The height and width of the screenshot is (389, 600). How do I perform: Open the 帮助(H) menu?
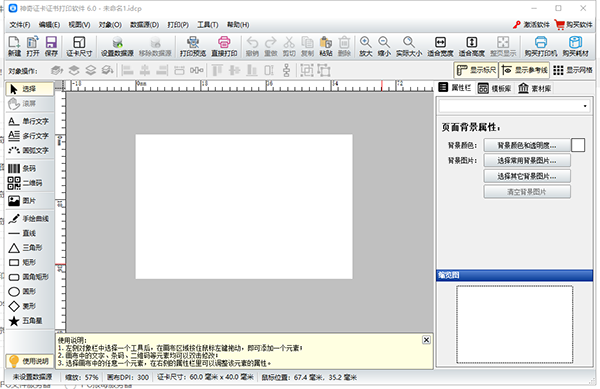pos(238,25)
